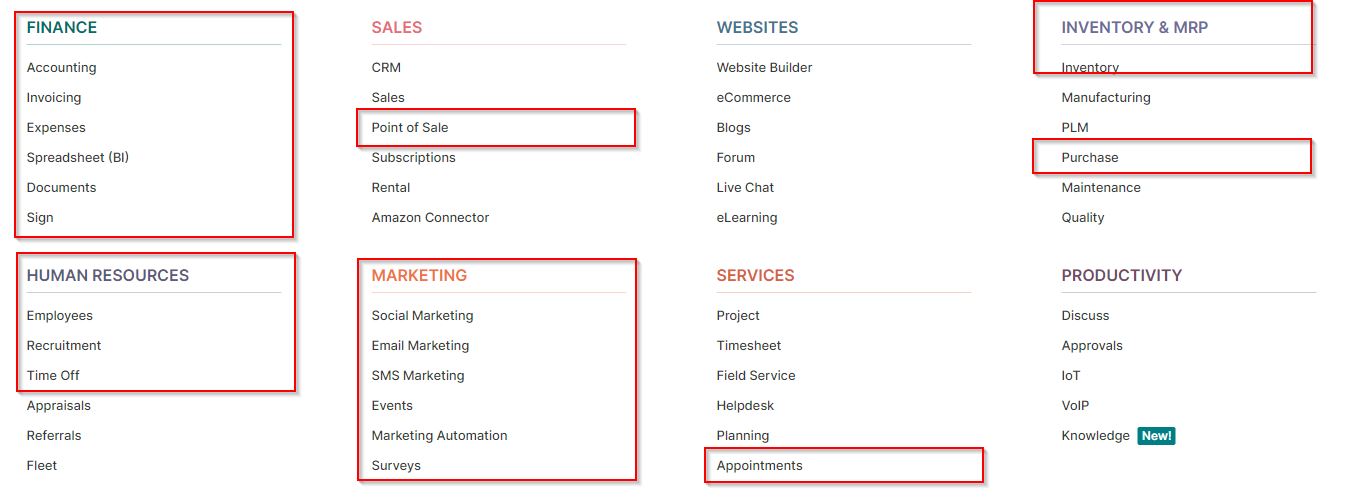The height and width of the screenshot is (498, 1346).
Task: Open the VoIP link under Productivity
Action: tap(1075, 406)
